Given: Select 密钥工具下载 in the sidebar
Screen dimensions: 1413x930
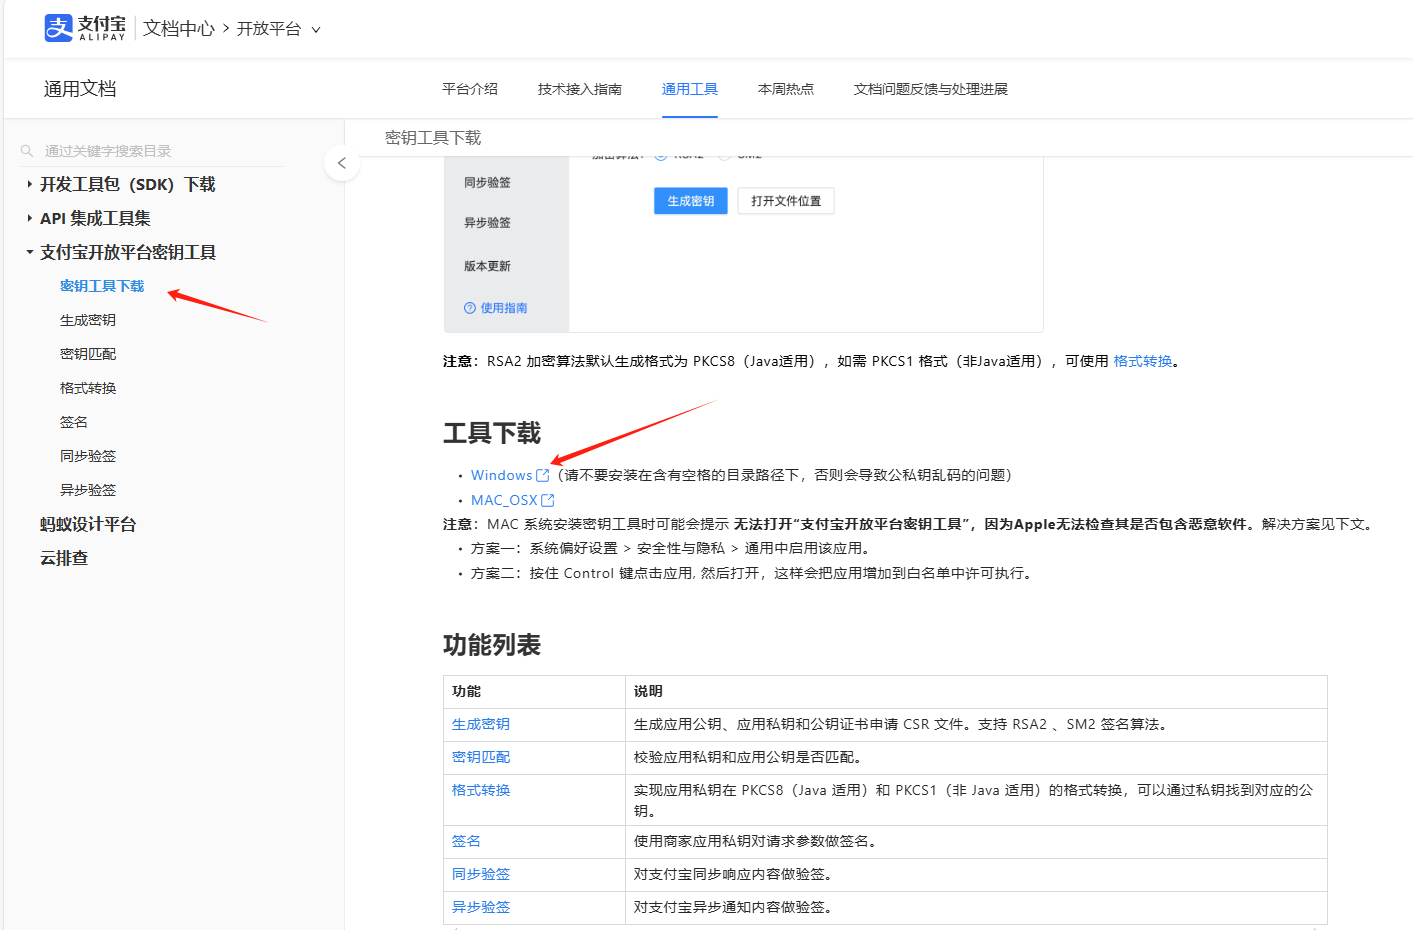Looking at the screenshot, I should (102, 286).
